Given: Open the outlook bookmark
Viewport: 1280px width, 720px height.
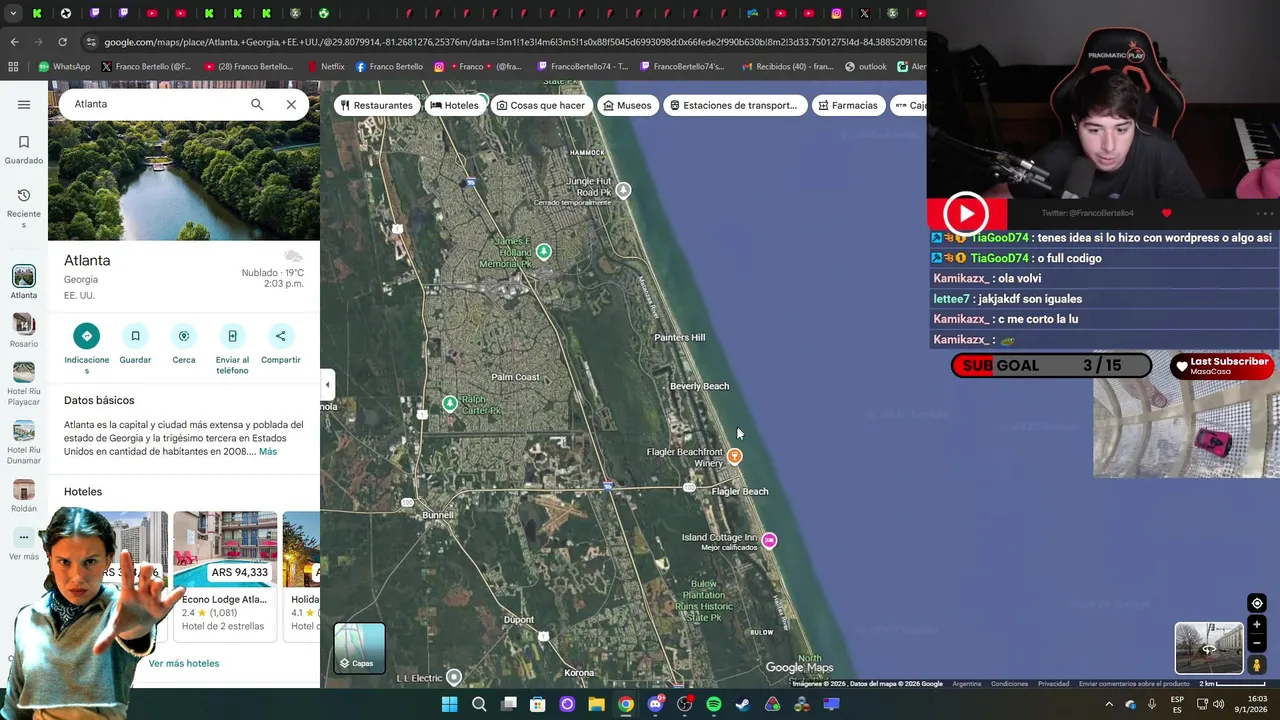Looking at the screenshot, I should click(866, 67).
